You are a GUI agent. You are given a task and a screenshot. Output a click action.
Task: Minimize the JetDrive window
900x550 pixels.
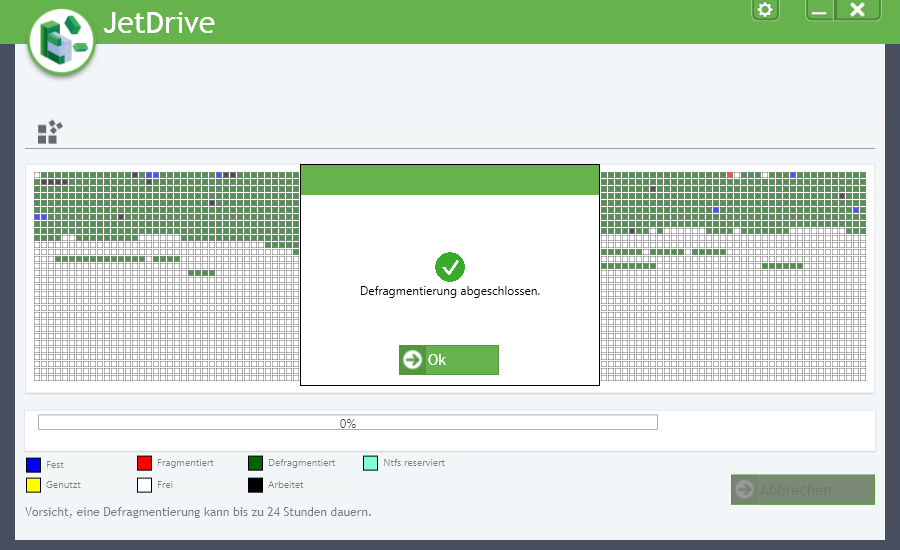[x=820, y=10]
